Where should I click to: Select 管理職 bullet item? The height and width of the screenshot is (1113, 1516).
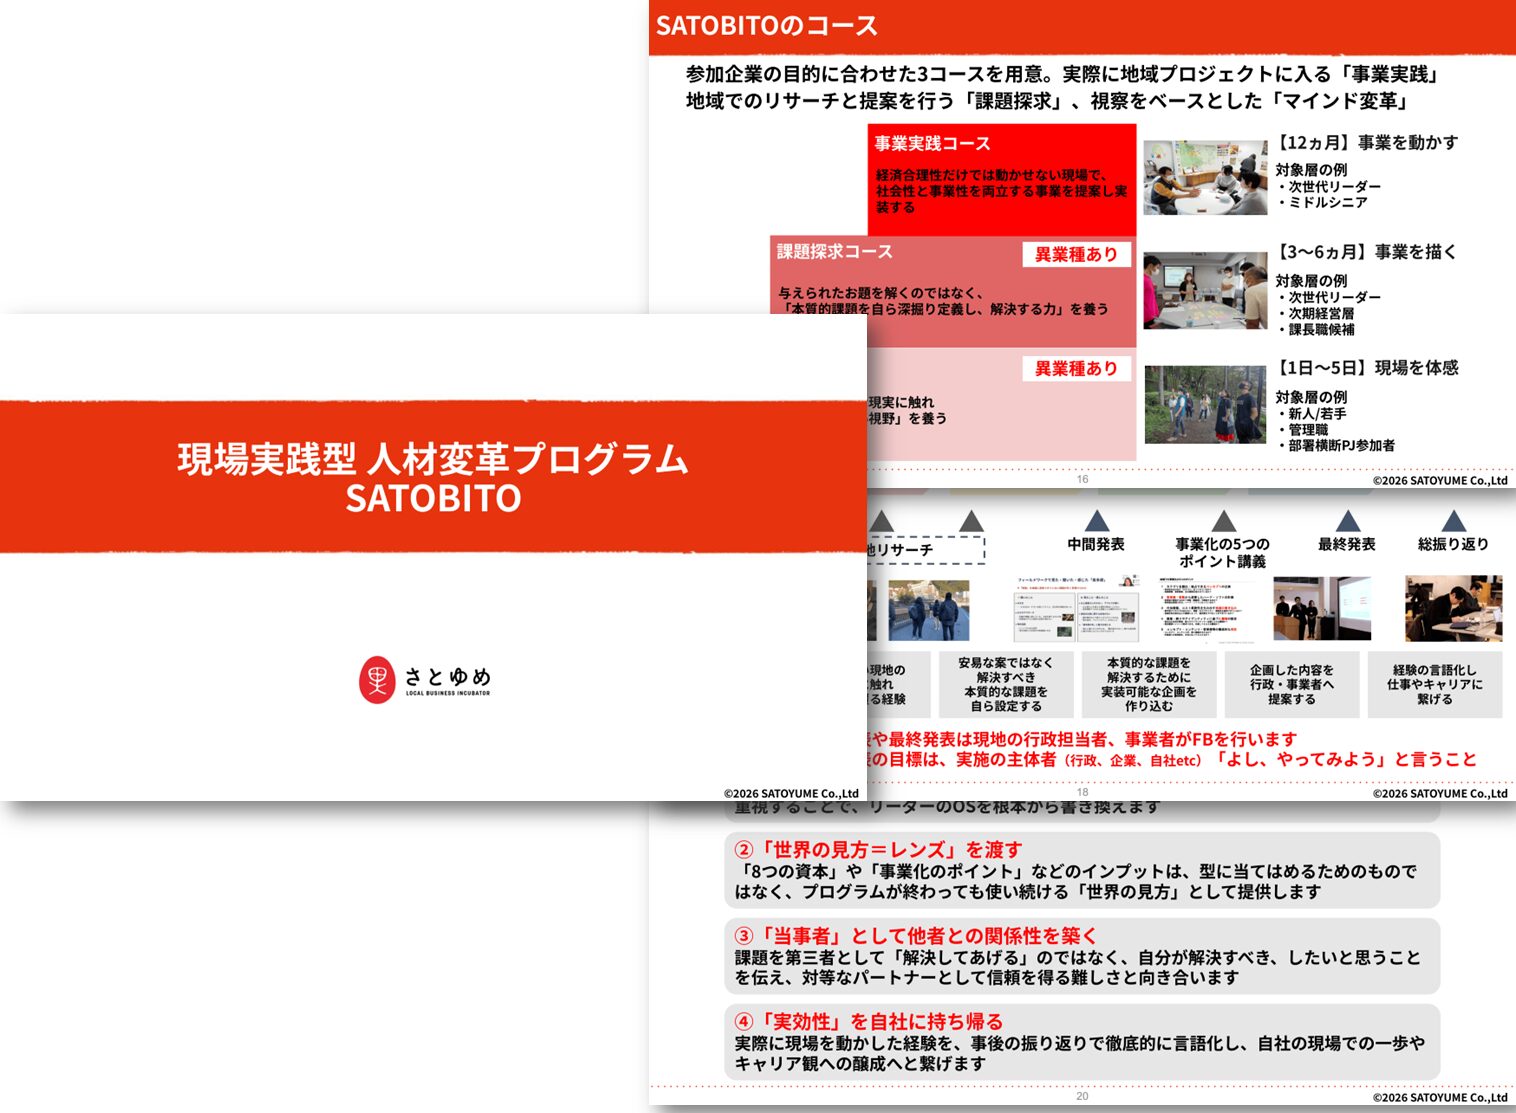[x=1303, y=429]
